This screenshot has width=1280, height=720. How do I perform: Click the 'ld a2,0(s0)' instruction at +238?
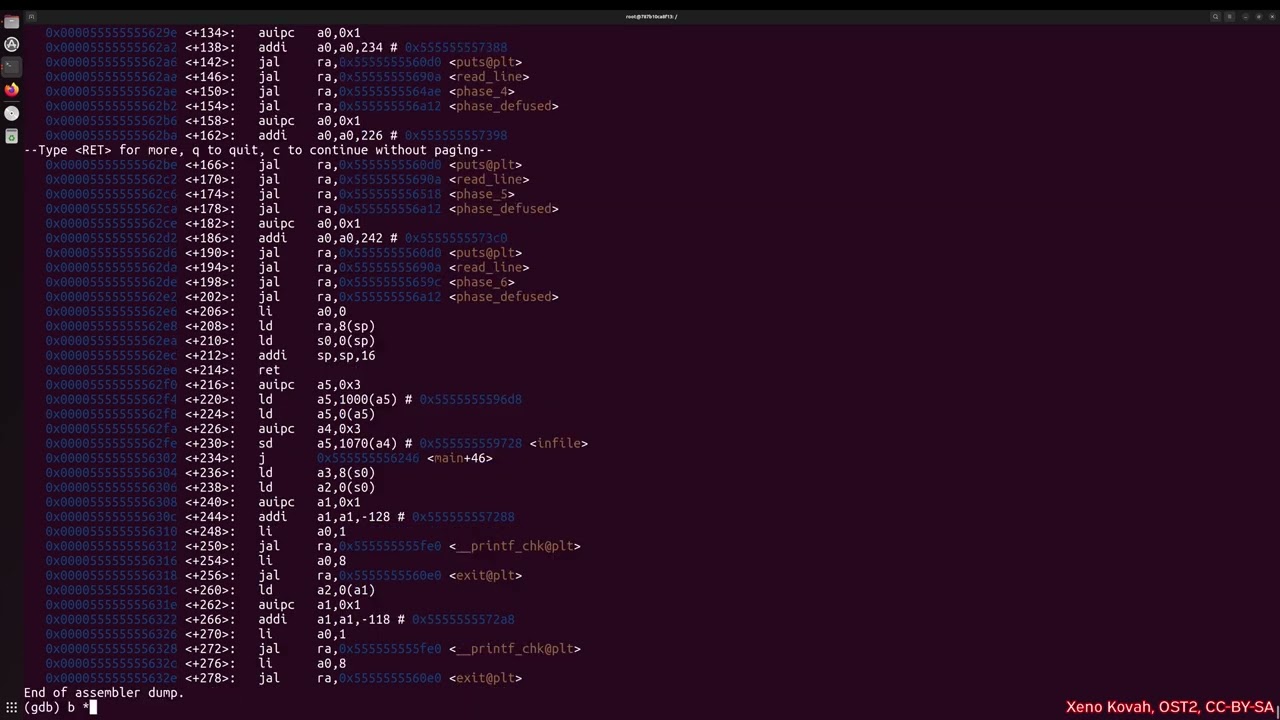point(316,487)
